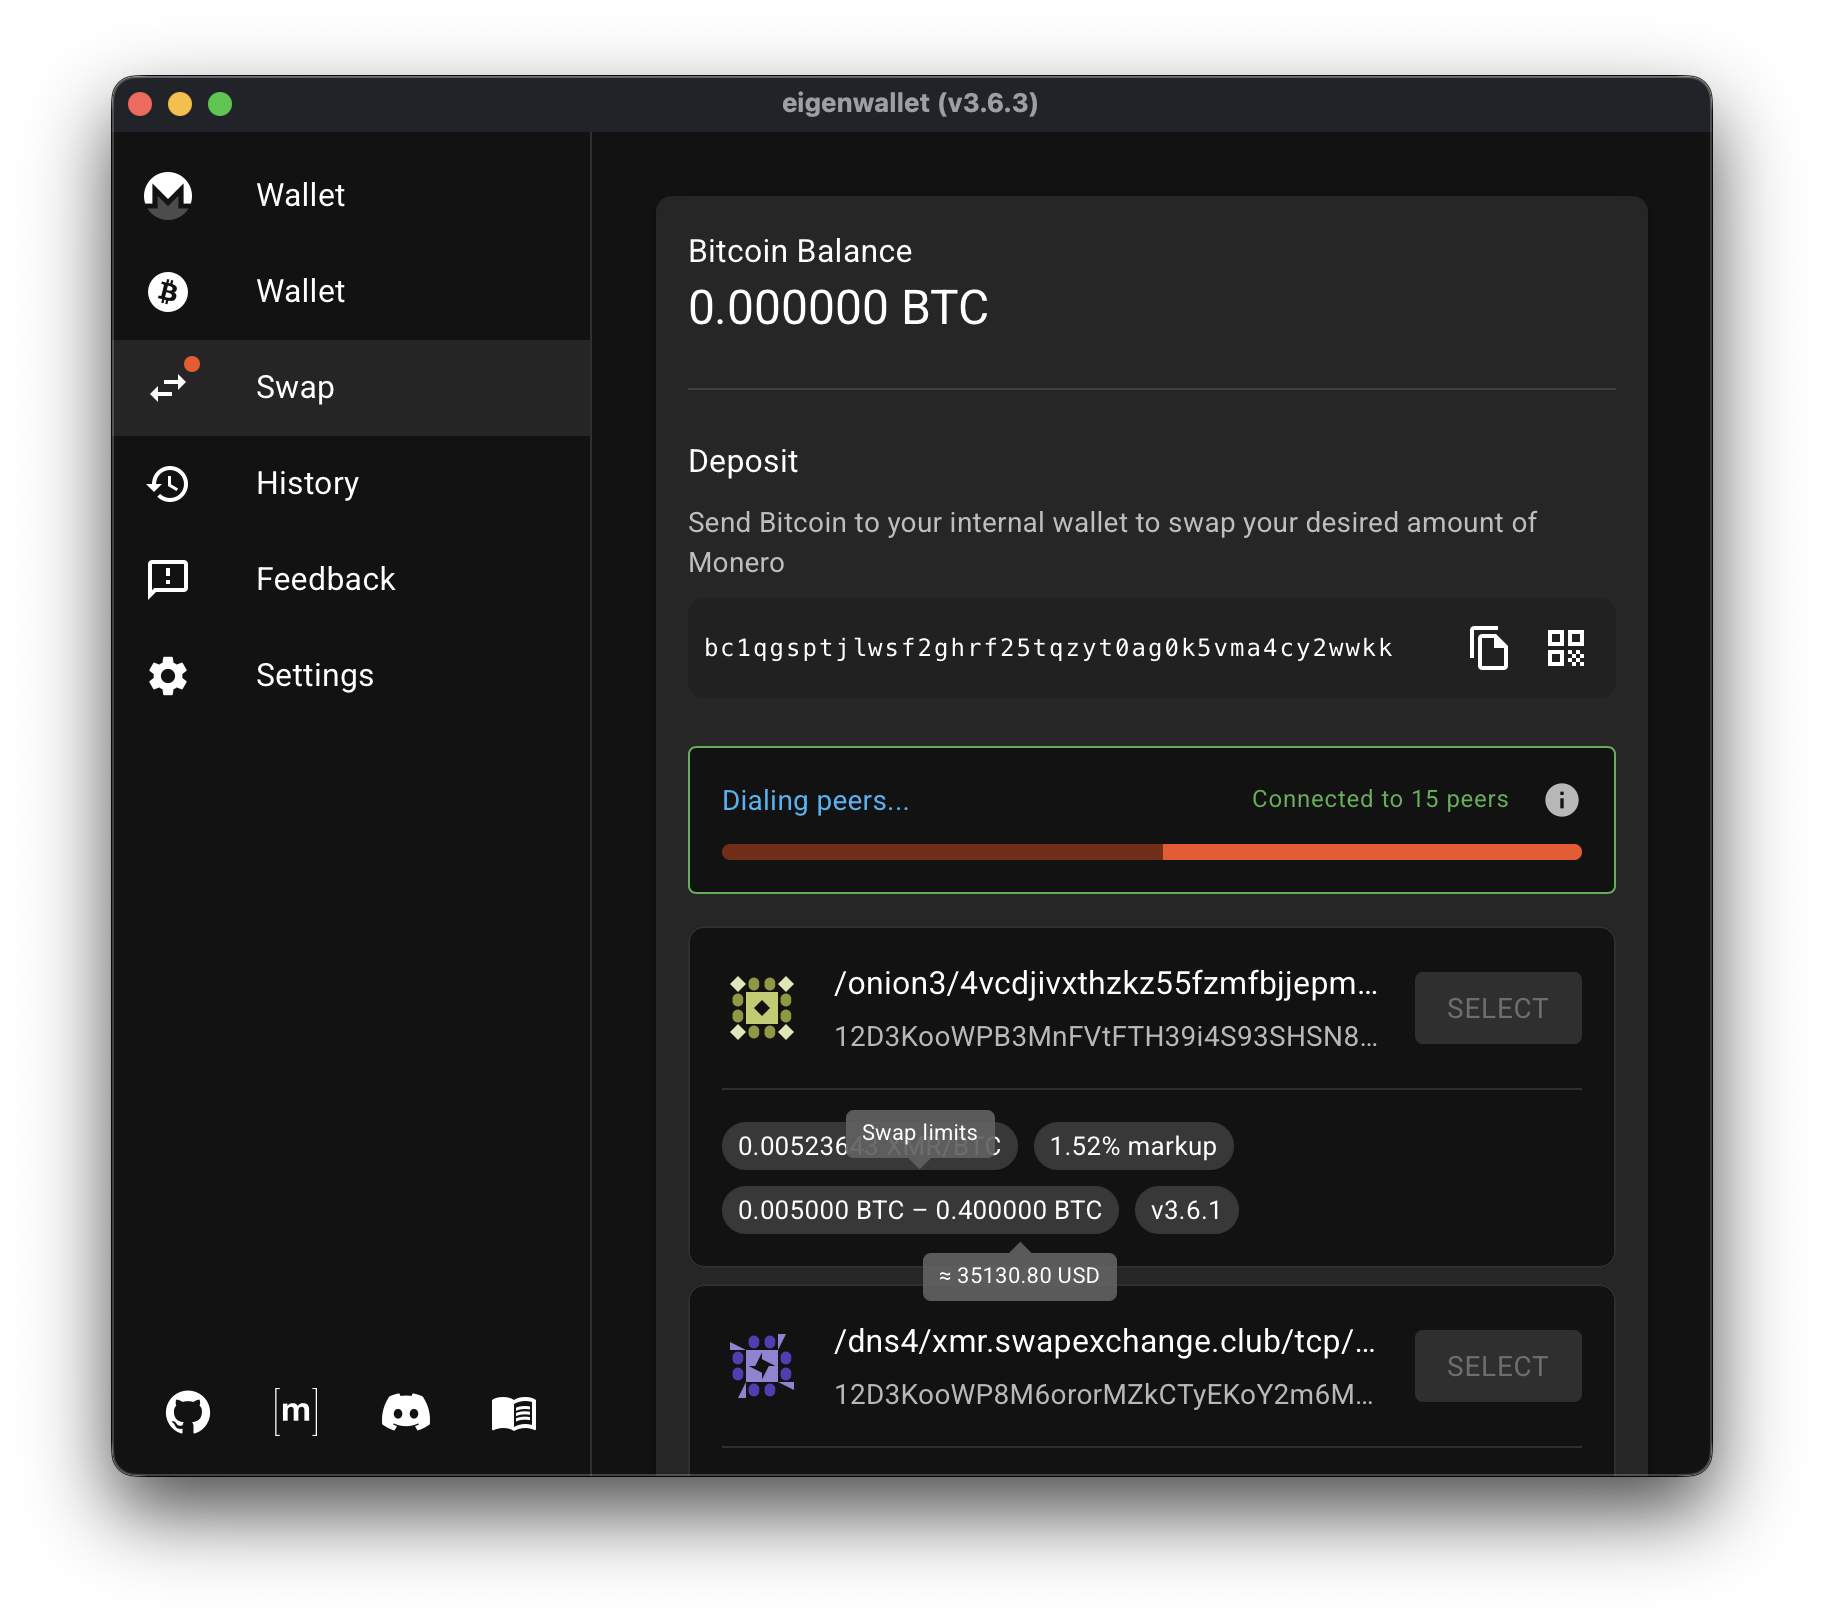Screen dimensions: 1824x1624
Task: Switch to the Settings section
Action: point(315,676)
